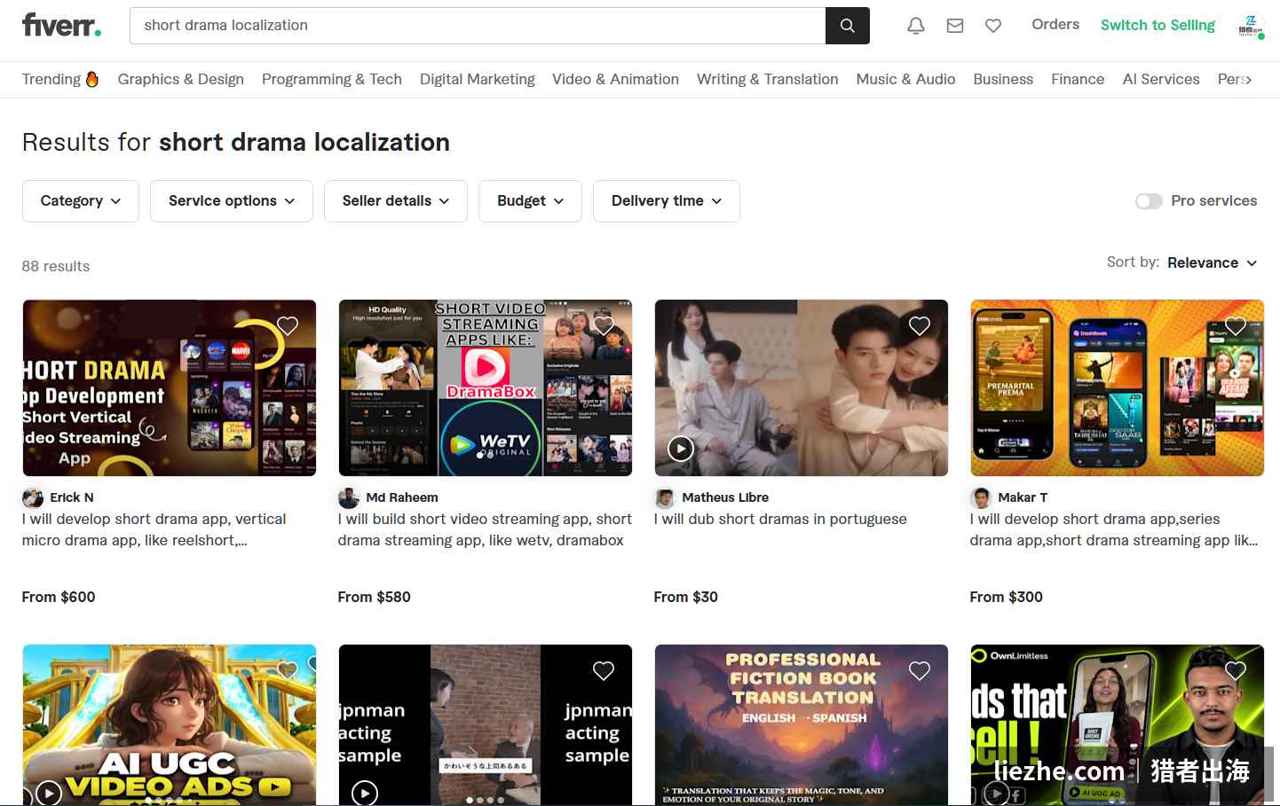Open the Trending category
Image resolution: width=1280 pixels, height=806 pixels.
coord(61,79)
